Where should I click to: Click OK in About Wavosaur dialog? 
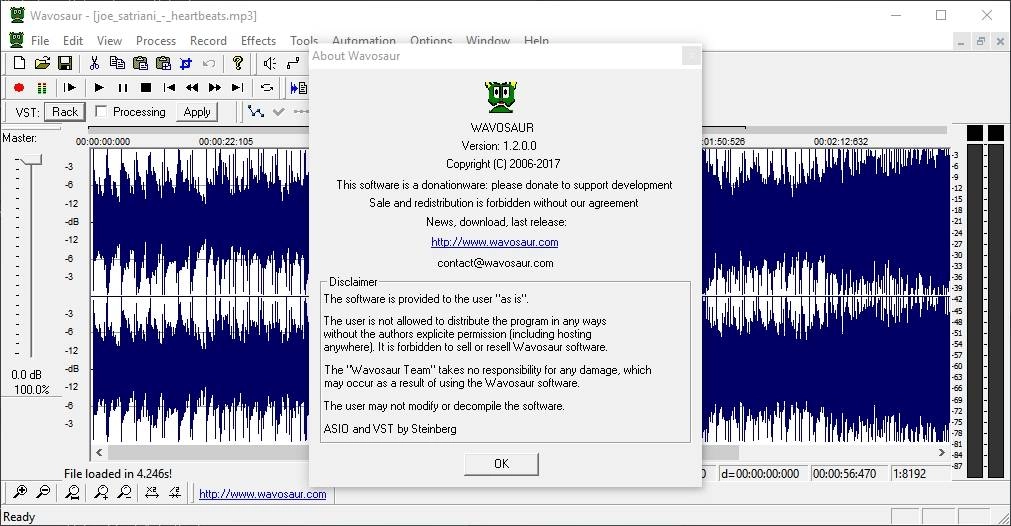501,463
